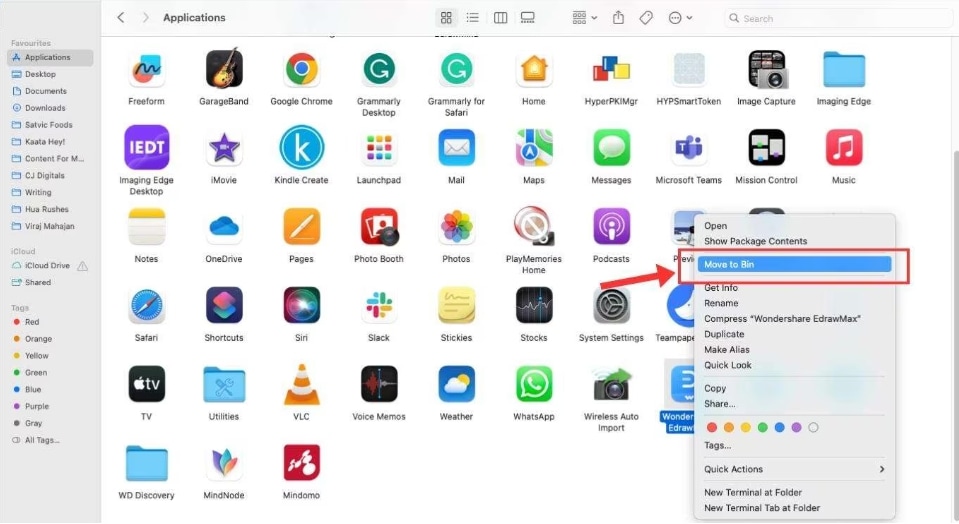Select the Kindle Create icon
This screenshot has height=524, width=959.
pos(302,147)
